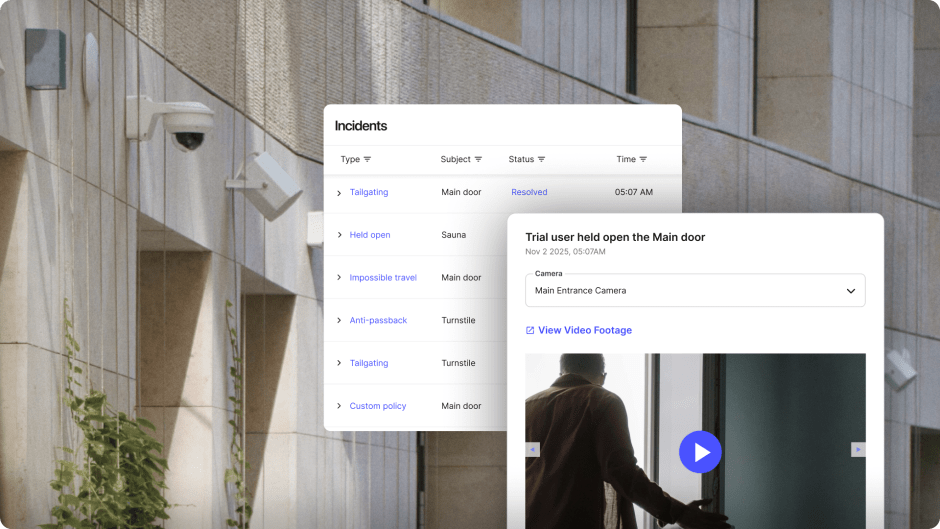
Task: Go to next video clip arrow
Action: [858, 449]
